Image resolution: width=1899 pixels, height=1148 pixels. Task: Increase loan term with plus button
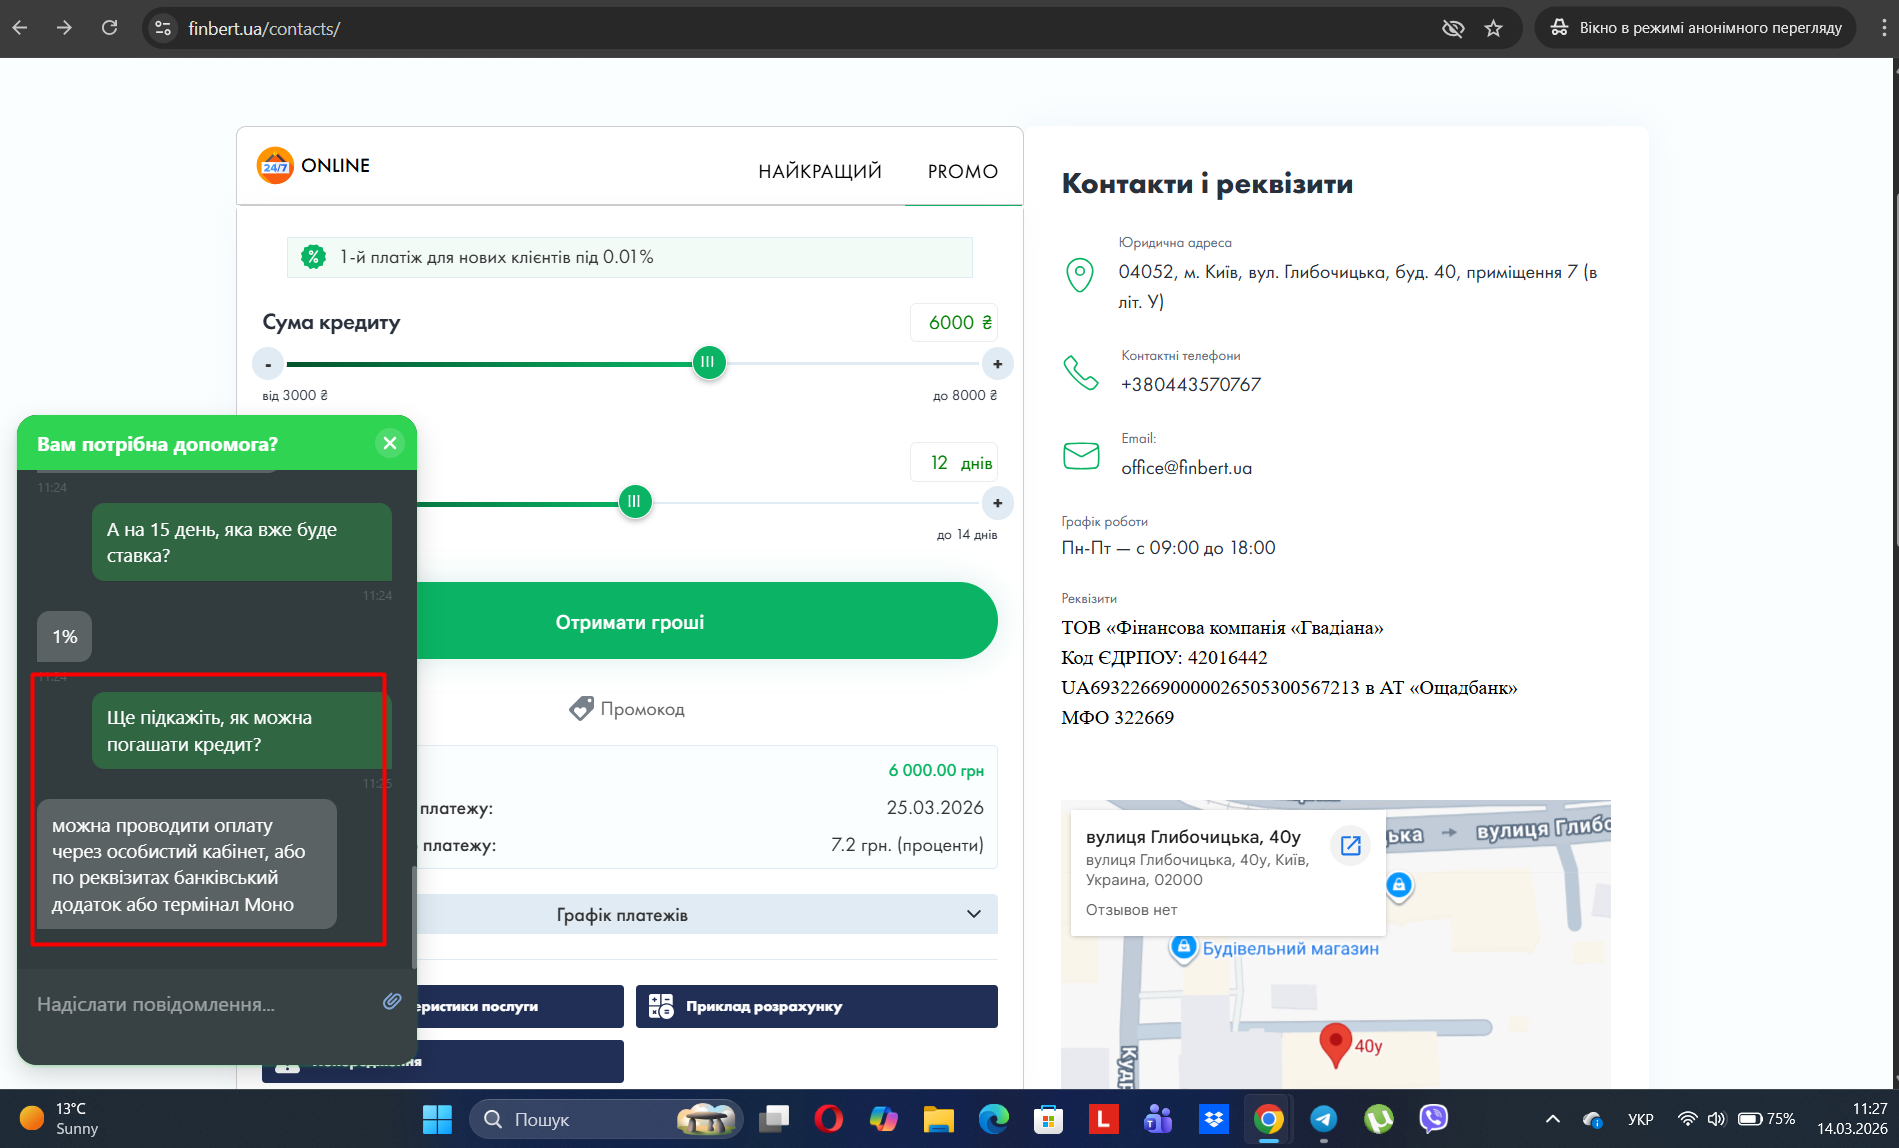click(997, 503)
